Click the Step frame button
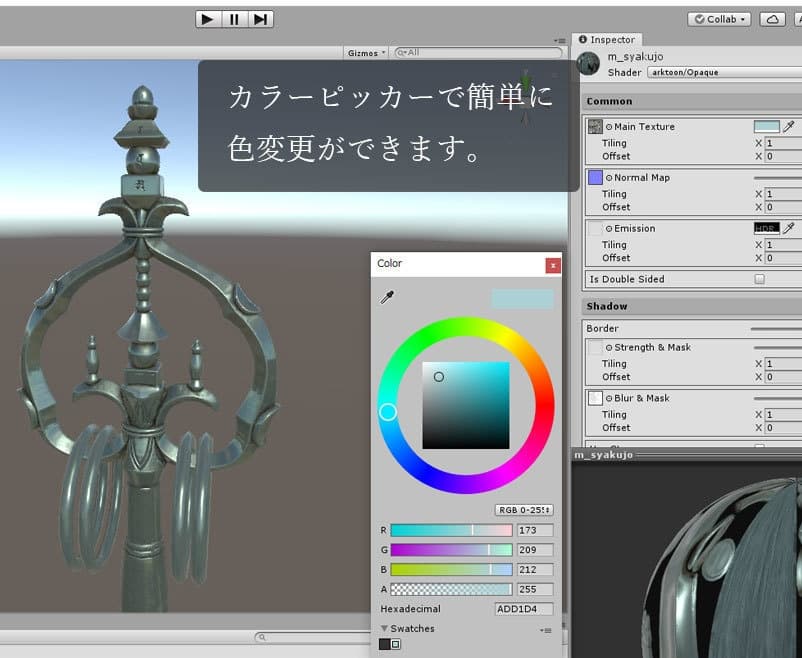802x658 pixels. (x=260, y=19)
